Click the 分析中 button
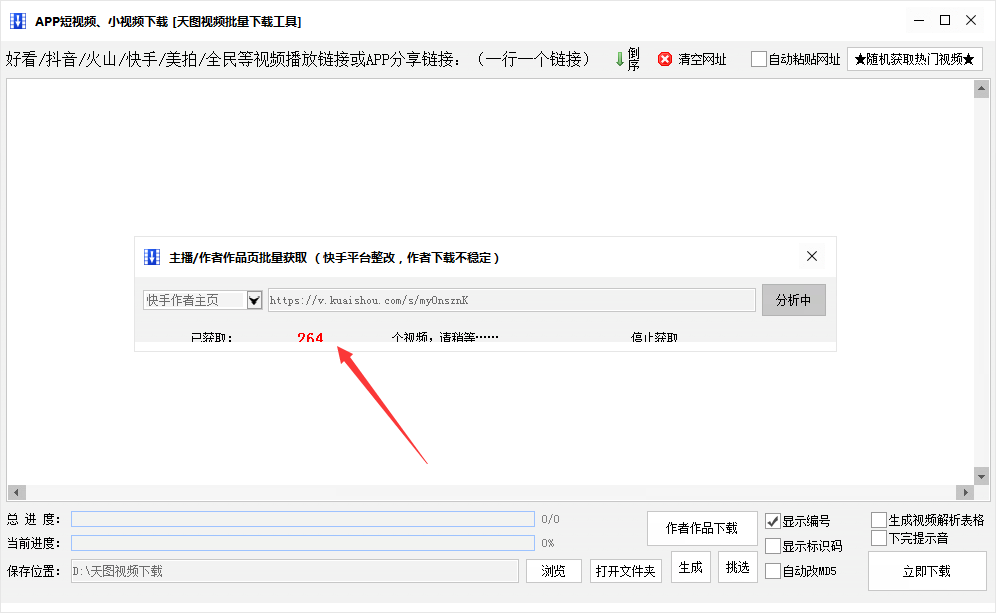The image size is (996, 613). pos(793,300)
